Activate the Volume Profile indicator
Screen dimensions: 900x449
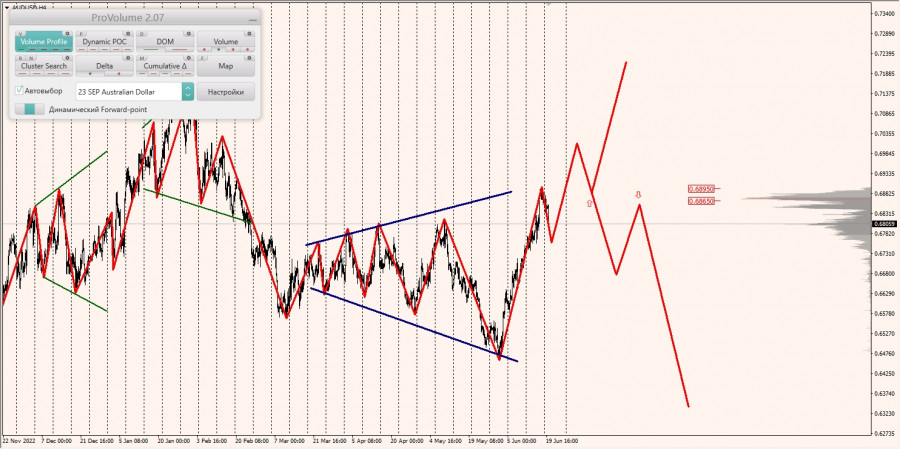click(x=44, y=41)
